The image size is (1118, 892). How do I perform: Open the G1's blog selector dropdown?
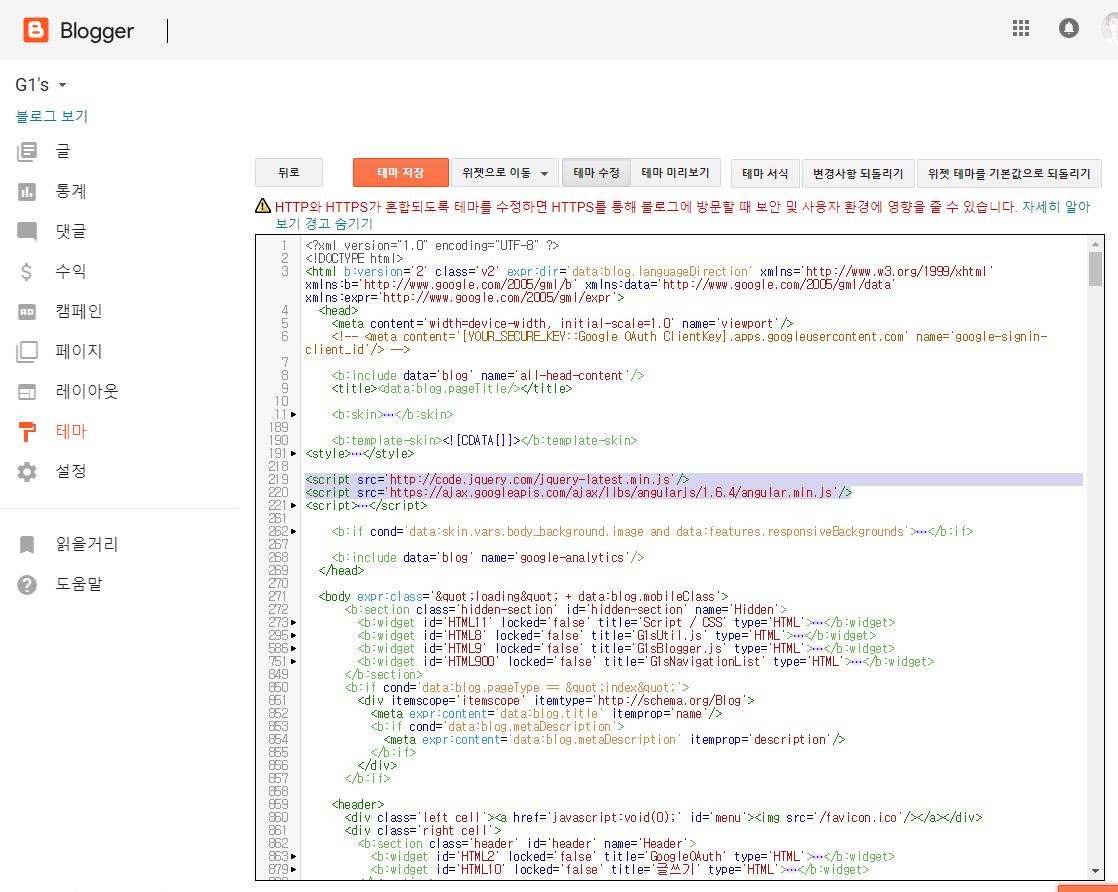41,85
